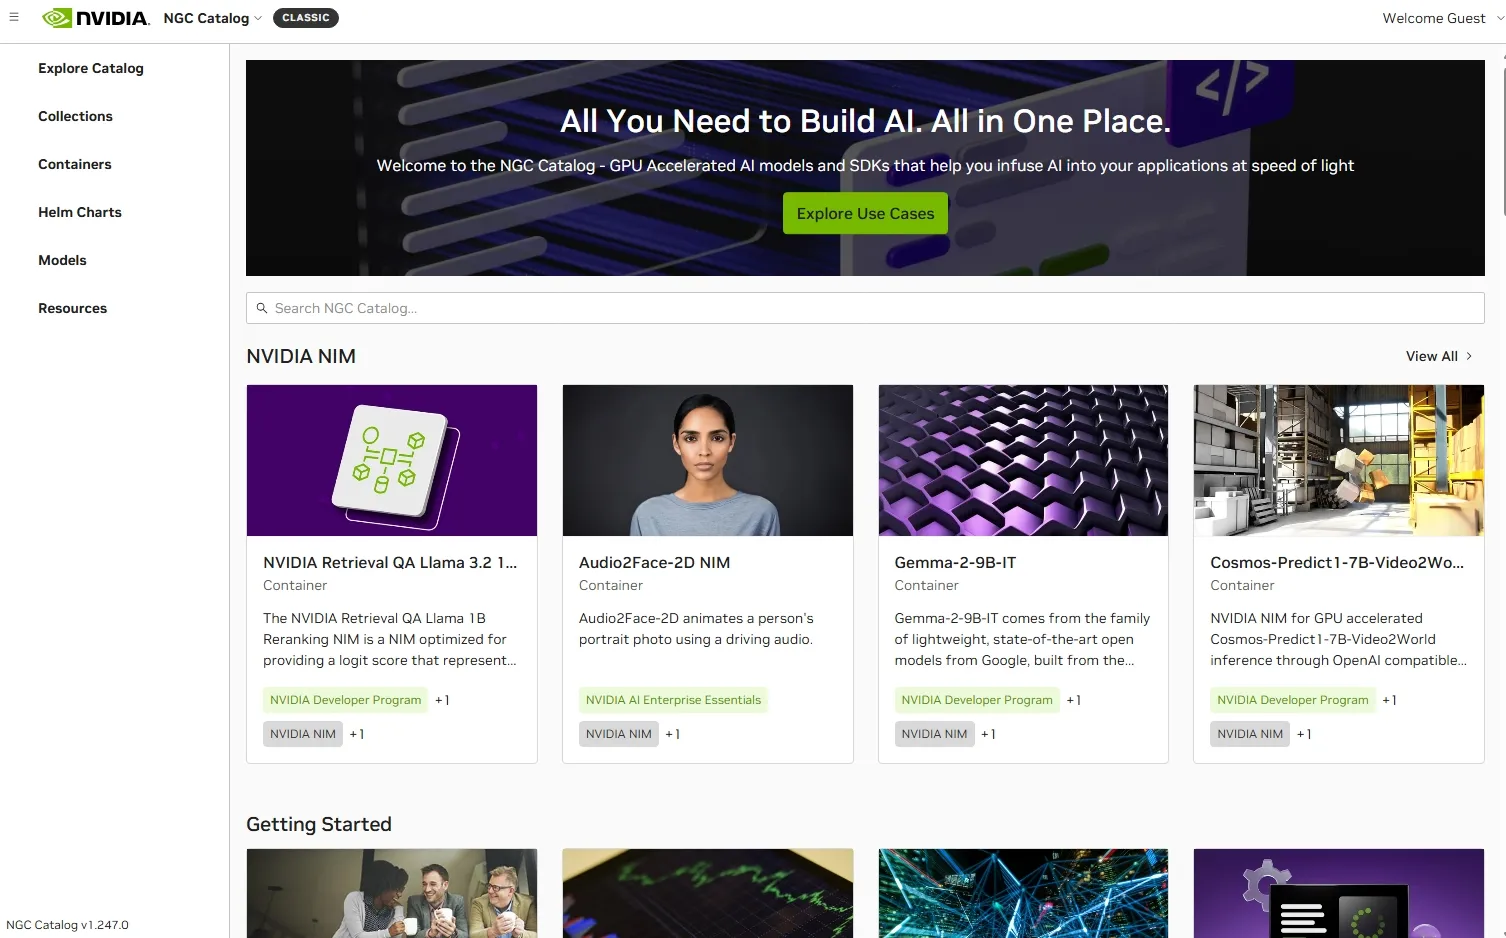Screen dimensions: 1506x938
Task: Open NVIDIA Retrieval QA Llama 3.2 thumbnail
Action: (x=392, y=460)
